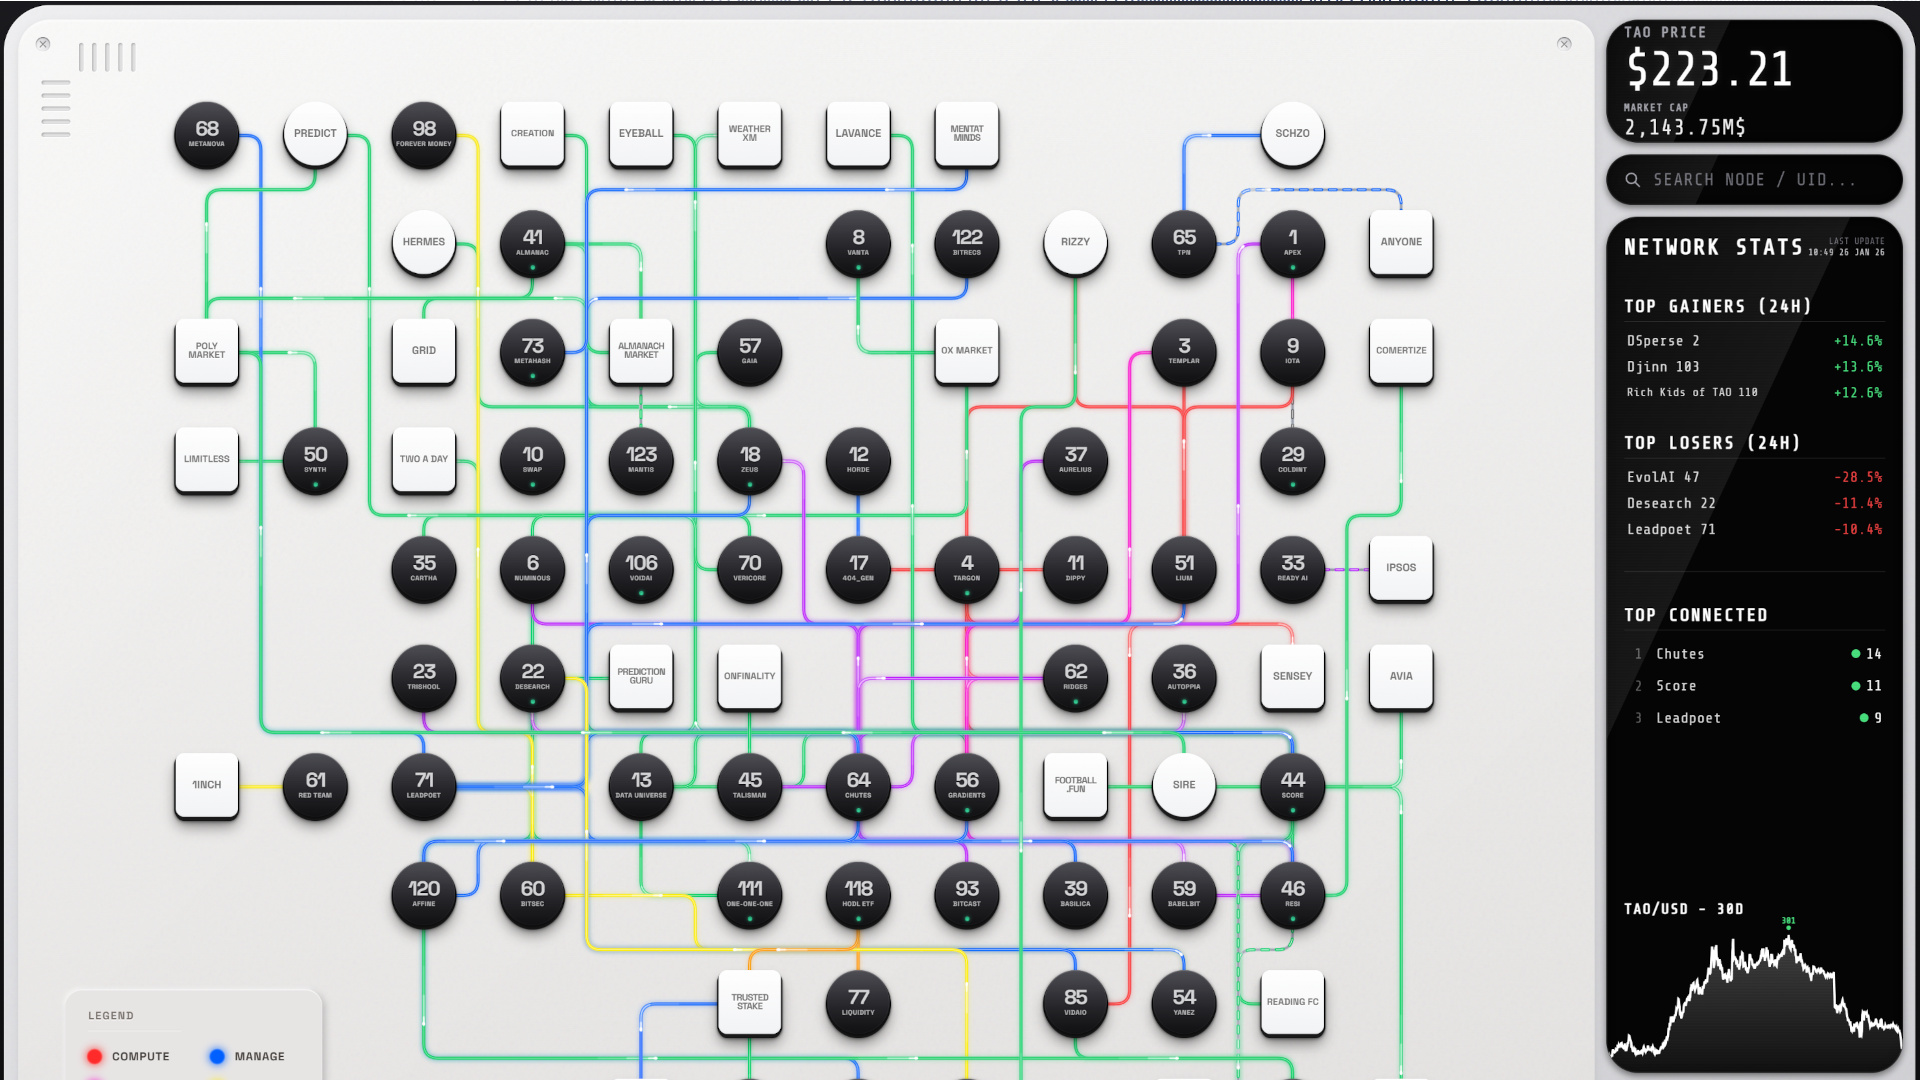This screenshot has height=1080, width=1920.
Task: Click the red COMPUTE color swatch
Action: coord(95,1056)
